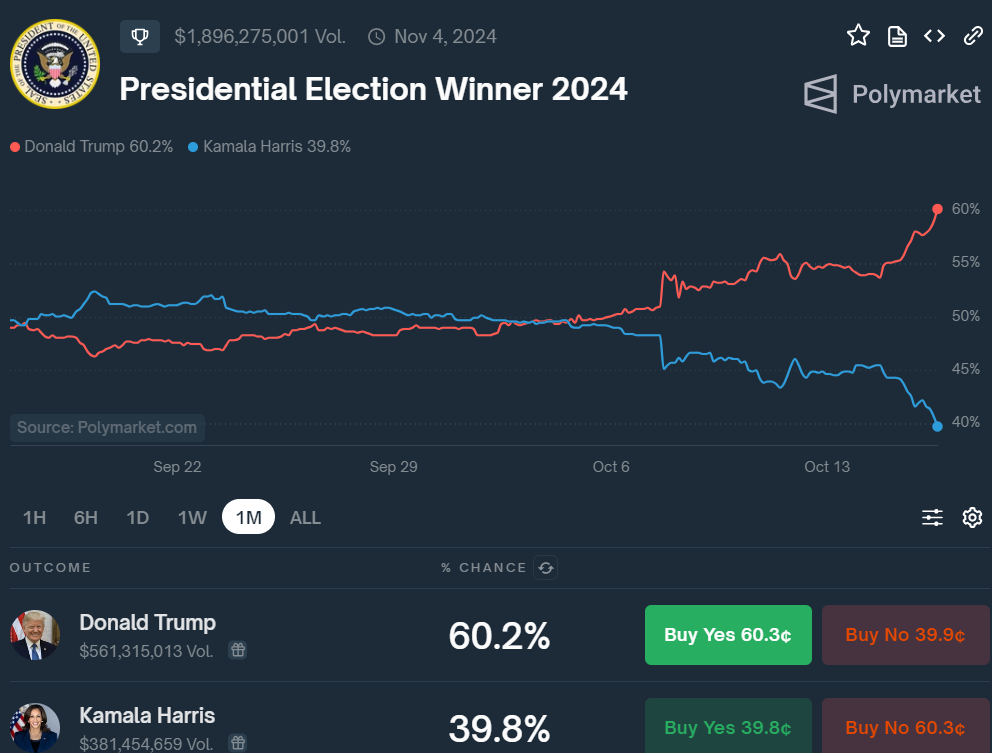This screenshot has height=753, width=992.
Task: Open the Source: Polymarket.com link
Action: [106, 428]
